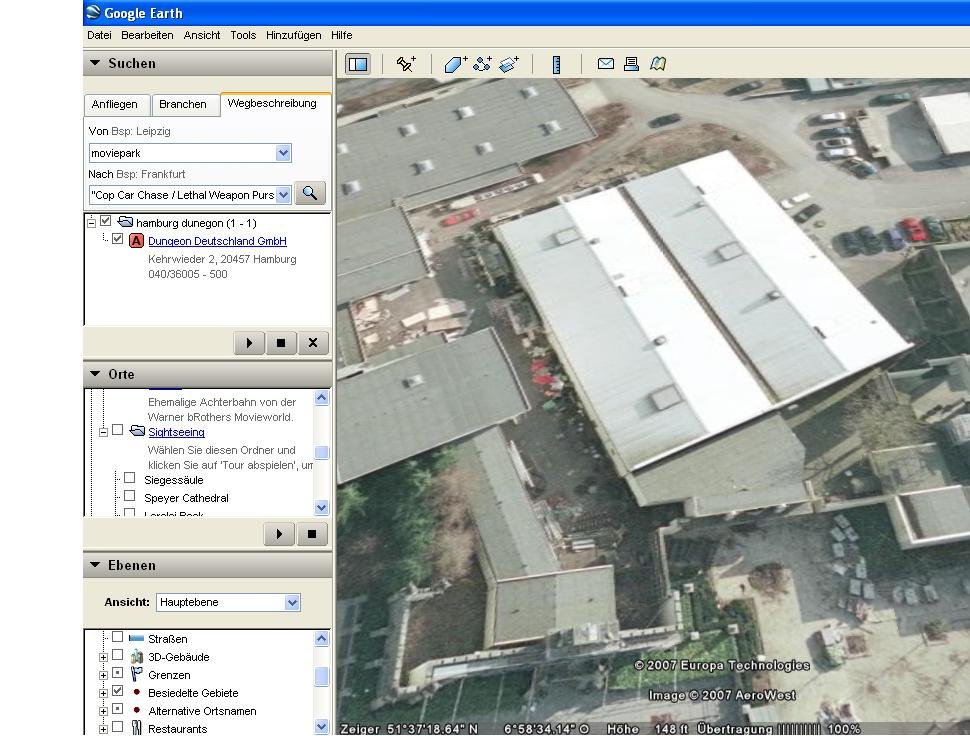This screenshot has height=736, width=970.
Task: Check the Sightseeing folder checkbox
Action: click(118, 430)
